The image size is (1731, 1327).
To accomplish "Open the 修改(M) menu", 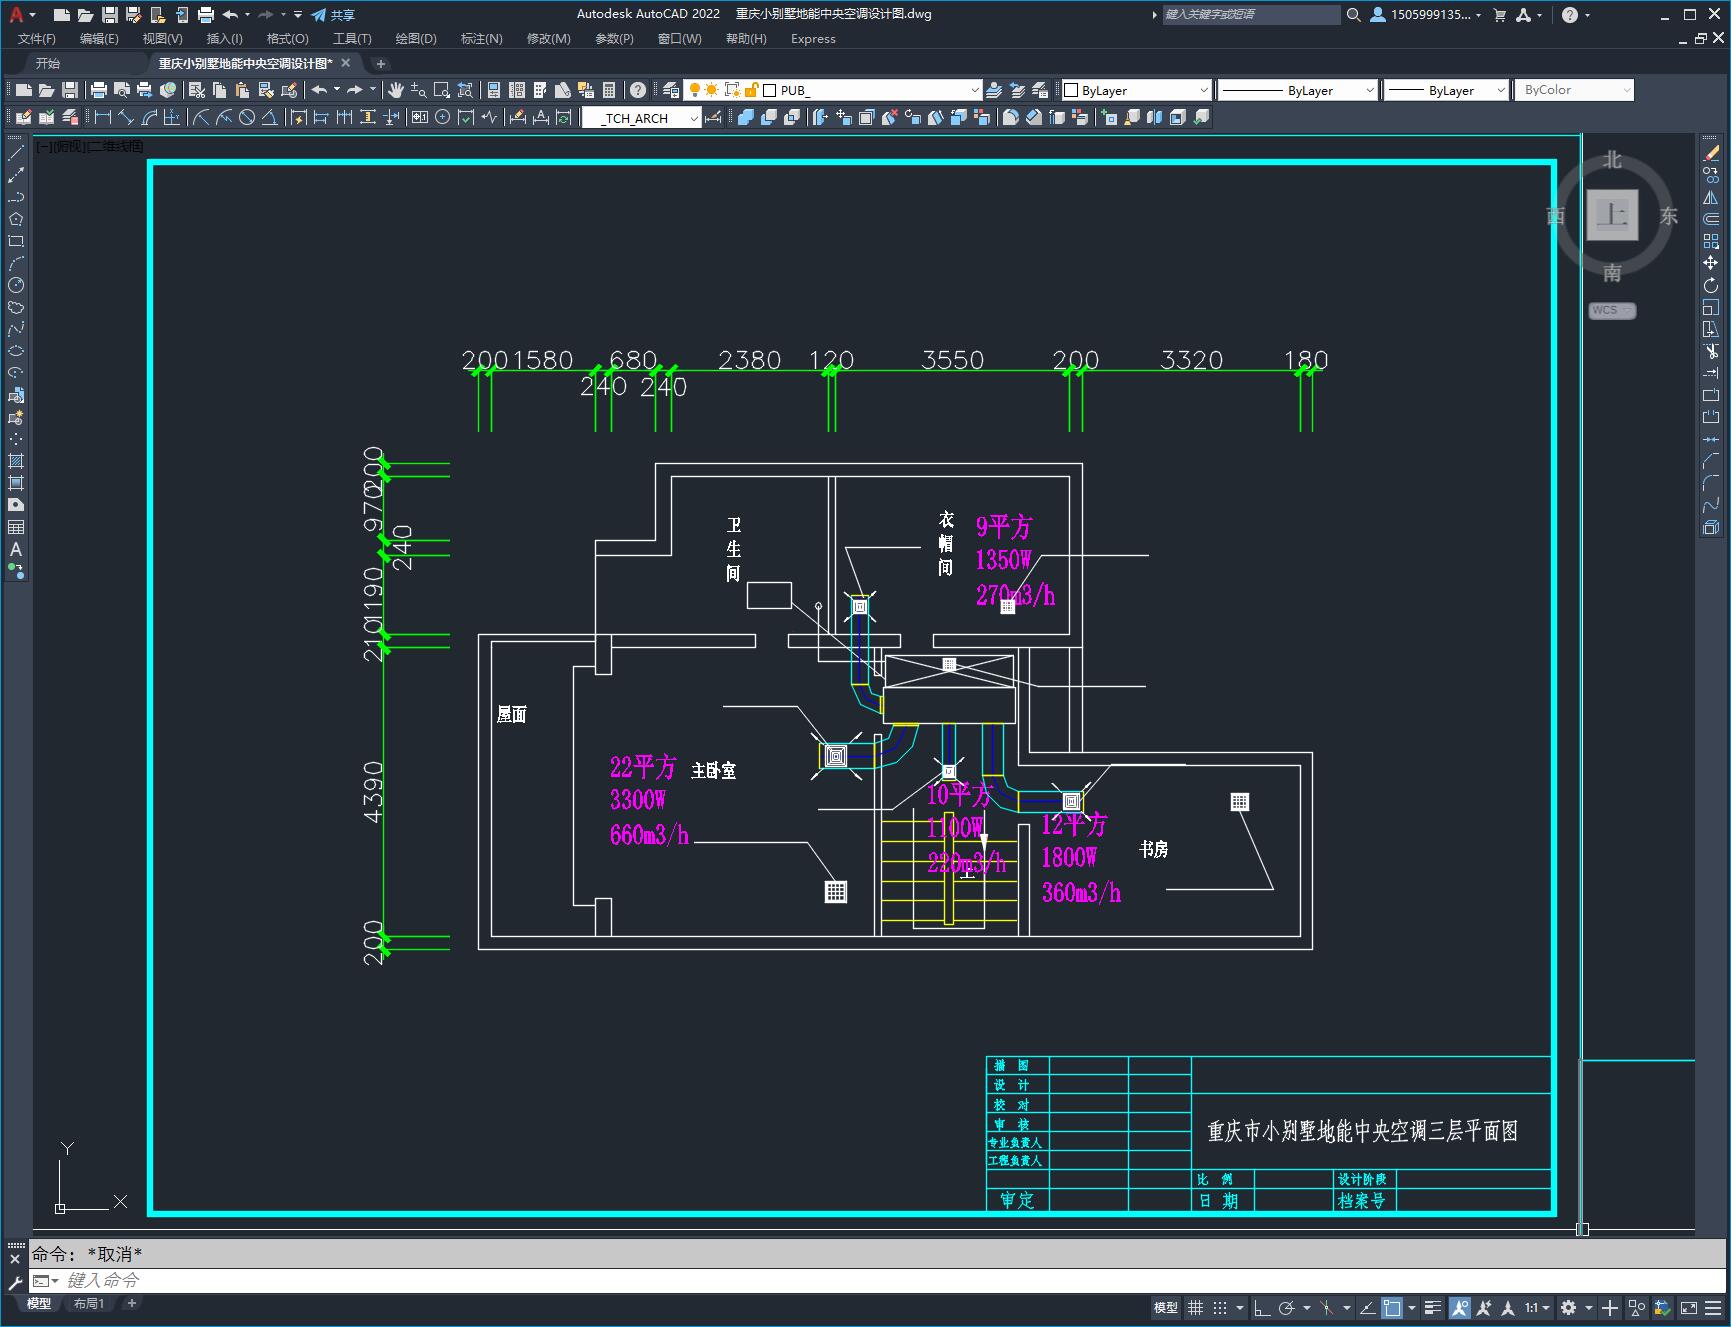I will coord(548,38).
